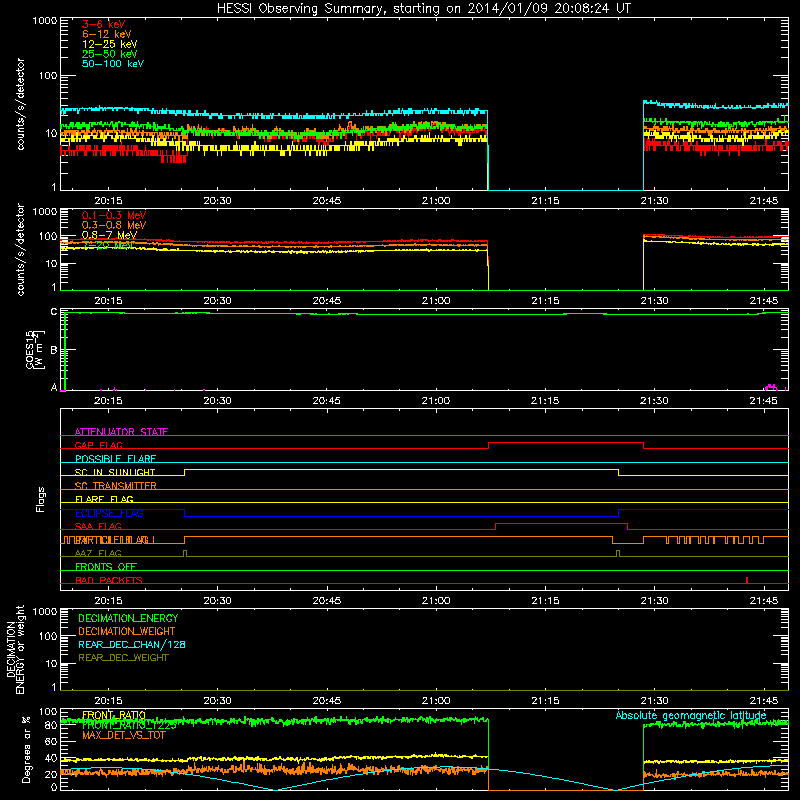Click the DECIMATION_WEIGHT legend label
The height and width of the screenshot is (800, 800).
[127, 632]
